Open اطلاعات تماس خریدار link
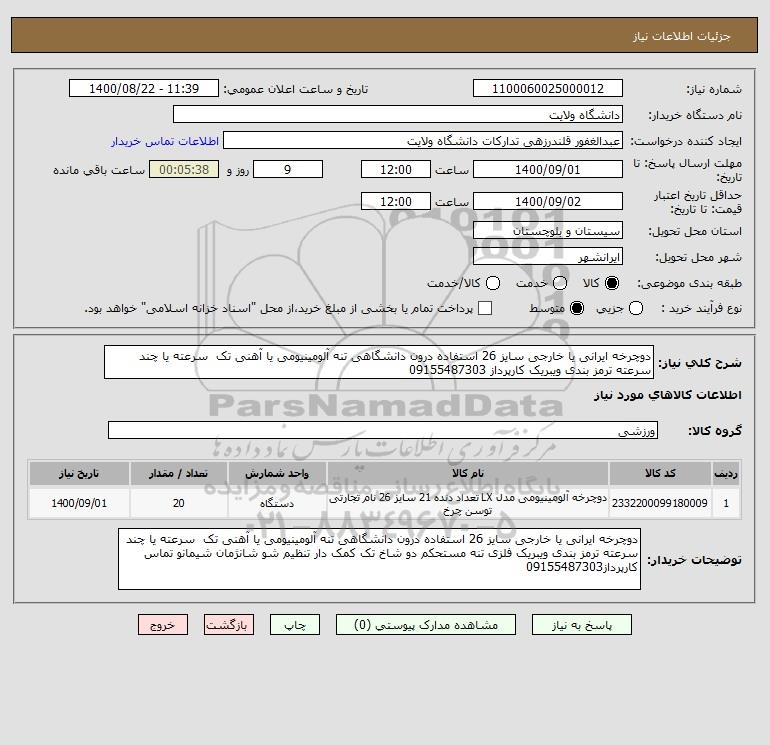The width and height of the screenshot is (770, 745). tap(165, 141)
